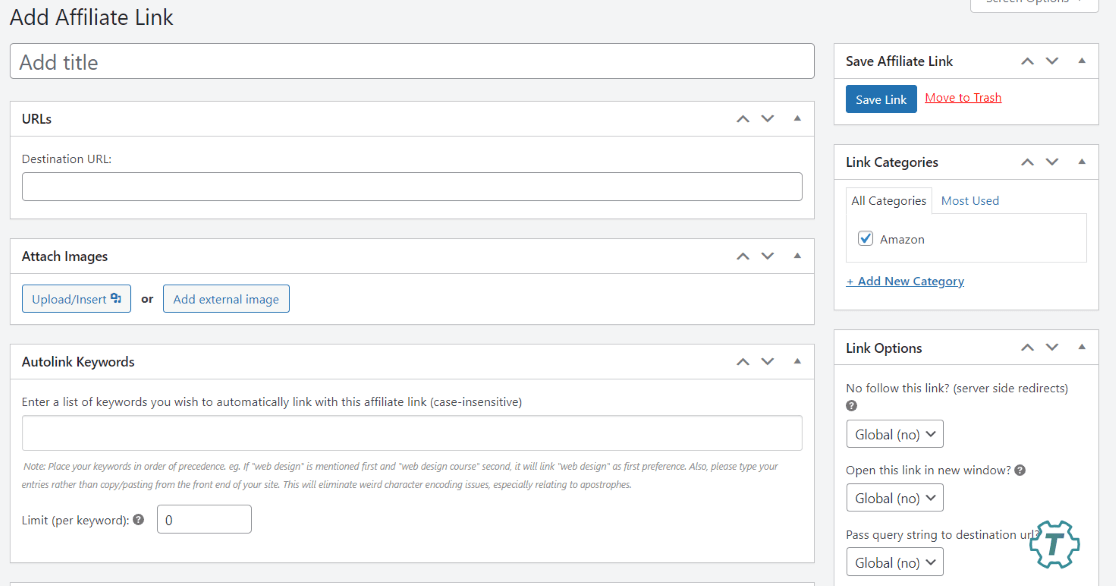Viewport: 1116px width, 586px height.
Task: Switch to the Most Used tab
Action: click(x=969, y=201)
